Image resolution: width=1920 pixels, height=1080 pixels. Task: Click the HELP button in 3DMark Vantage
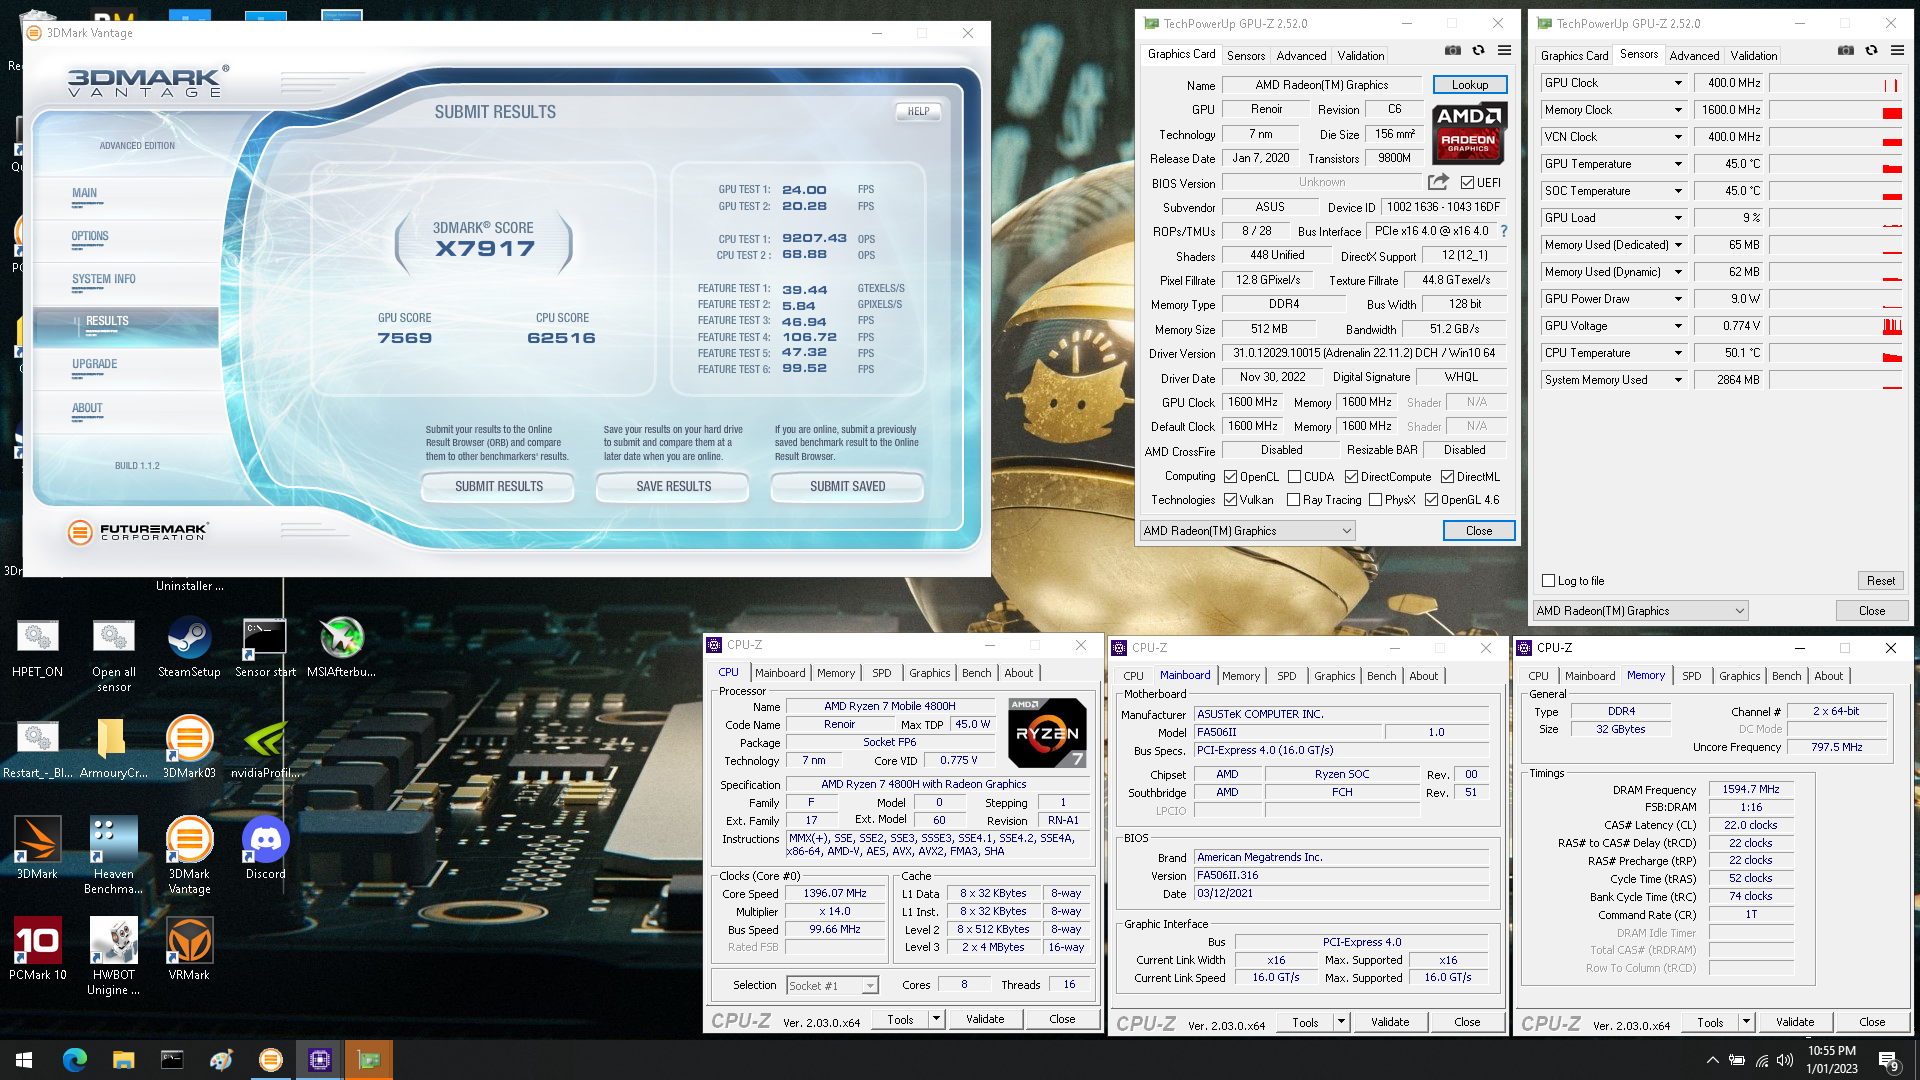[918, 111]
